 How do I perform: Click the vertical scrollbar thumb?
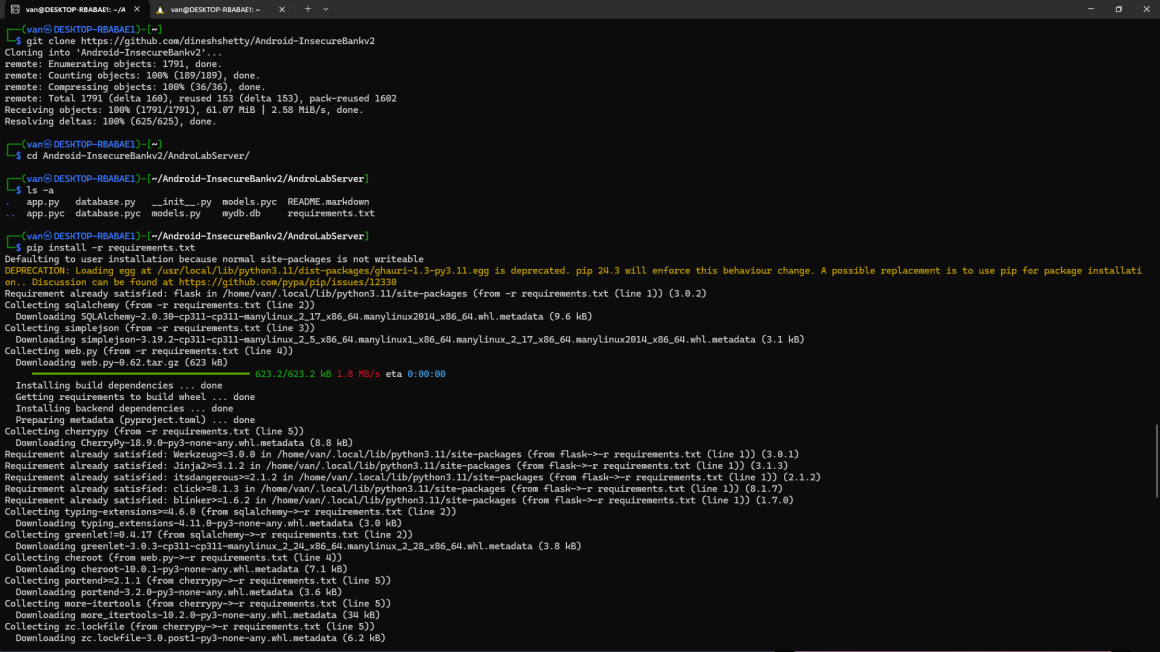[x=1156, y=460]
